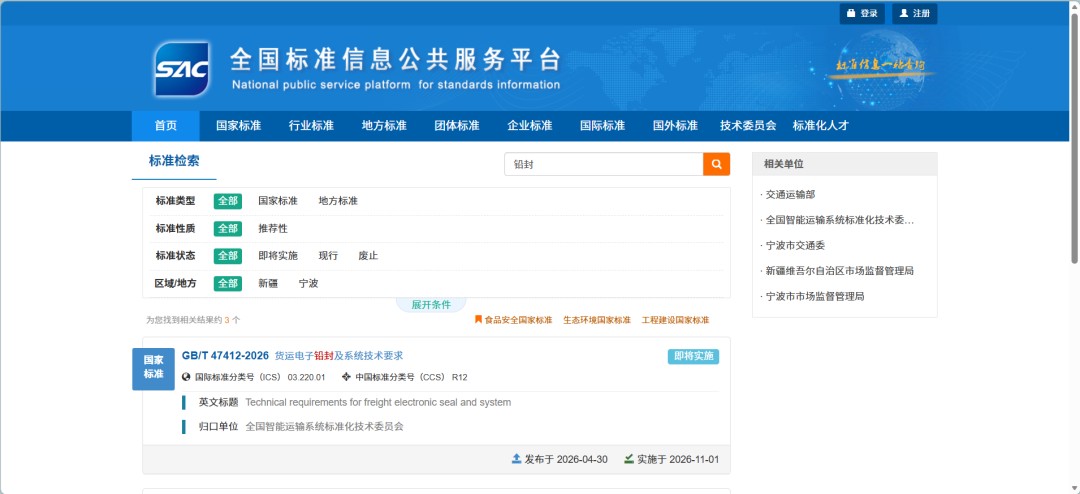Filter 标准状态 by 现行
The width and height of the screenshot is (1080, 494).
tap(328, 256)
